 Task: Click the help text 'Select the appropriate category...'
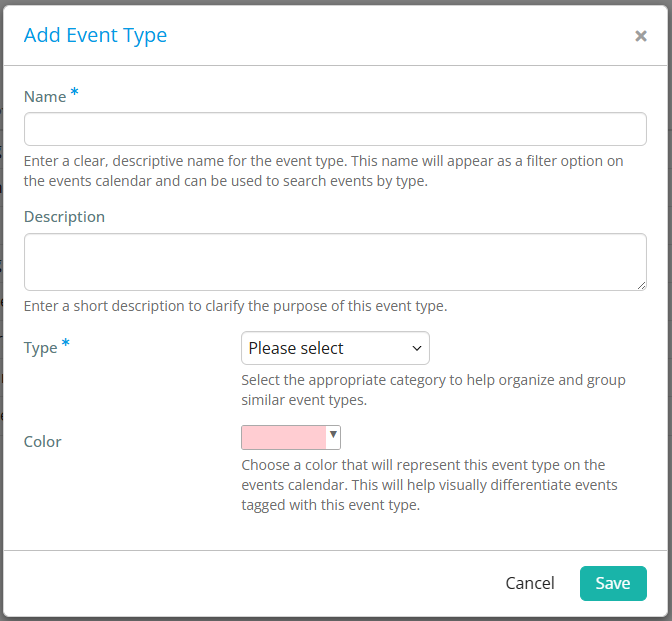tap(433, 390)
